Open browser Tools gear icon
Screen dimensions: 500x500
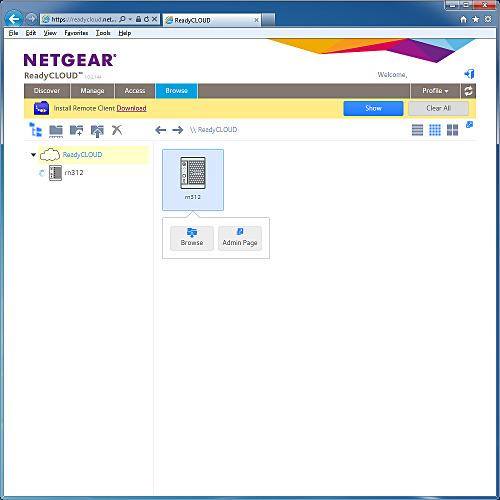click(488, 19)
